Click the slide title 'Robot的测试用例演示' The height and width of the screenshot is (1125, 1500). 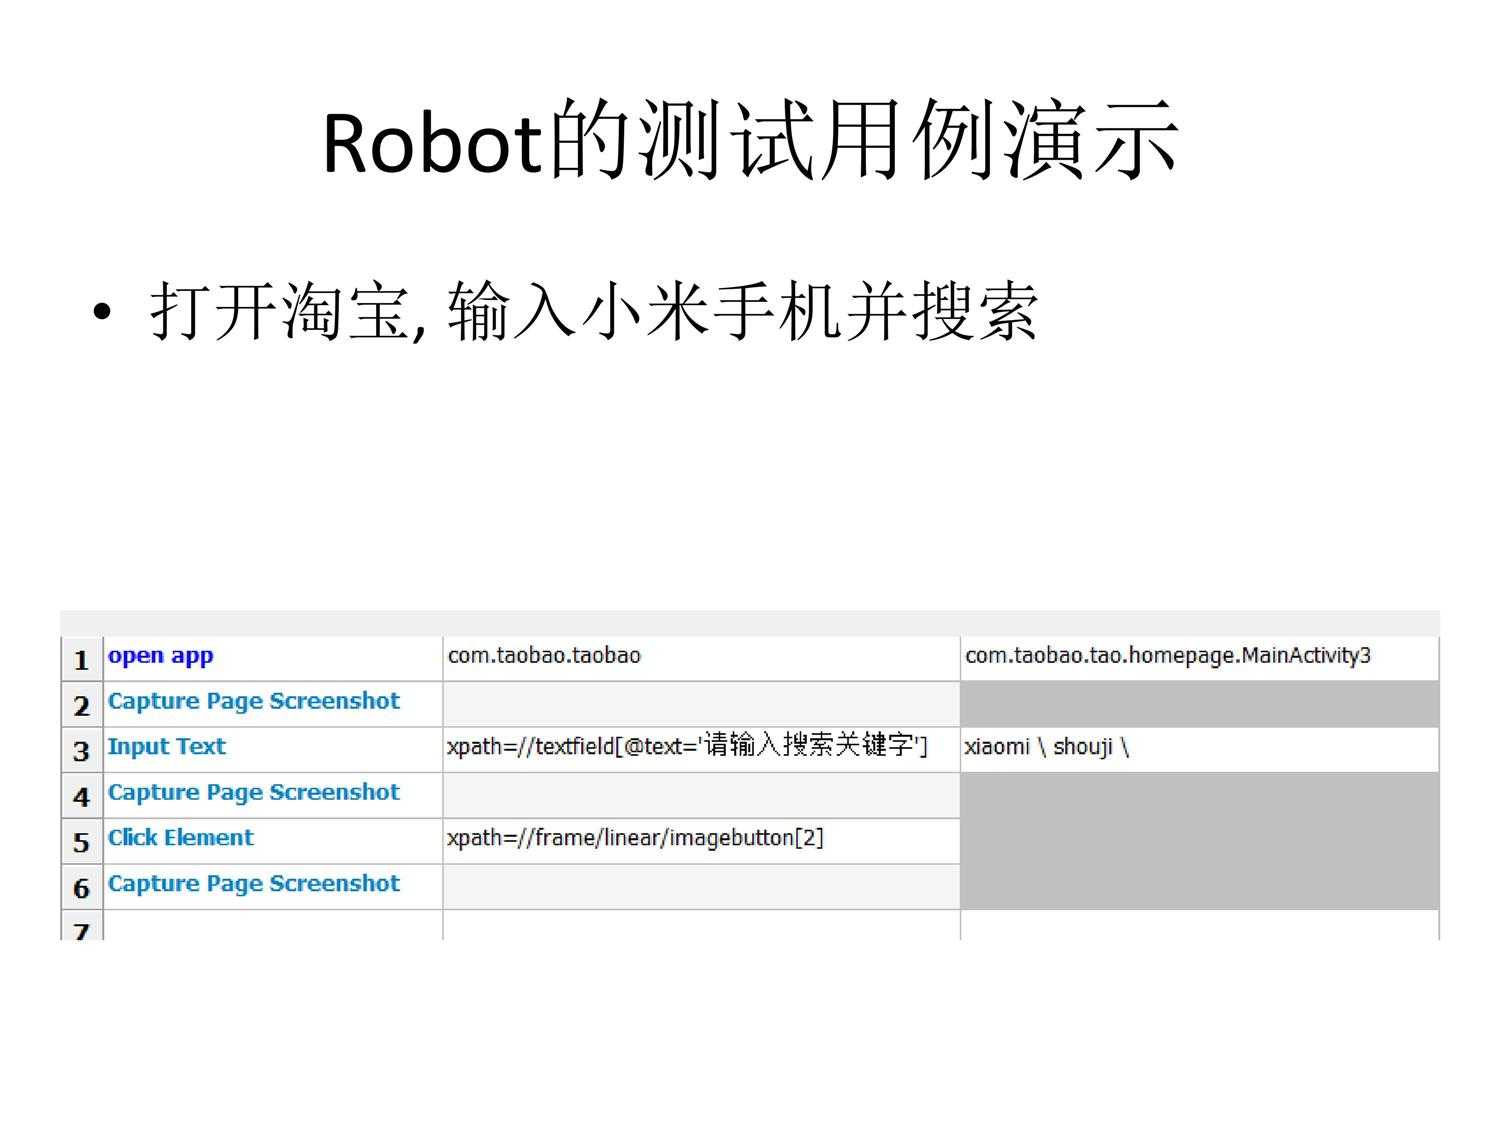(751, 140)
